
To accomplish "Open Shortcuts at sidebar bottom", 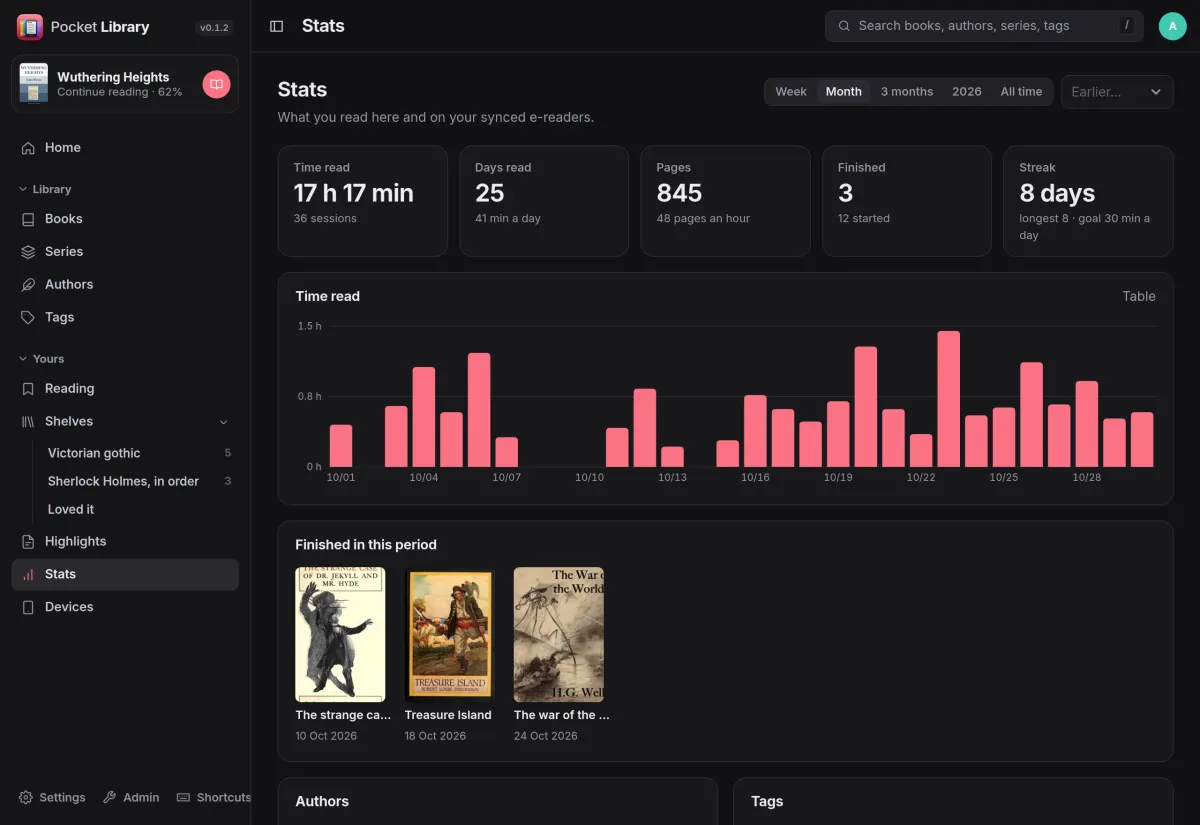I will [x=213, y=797].
